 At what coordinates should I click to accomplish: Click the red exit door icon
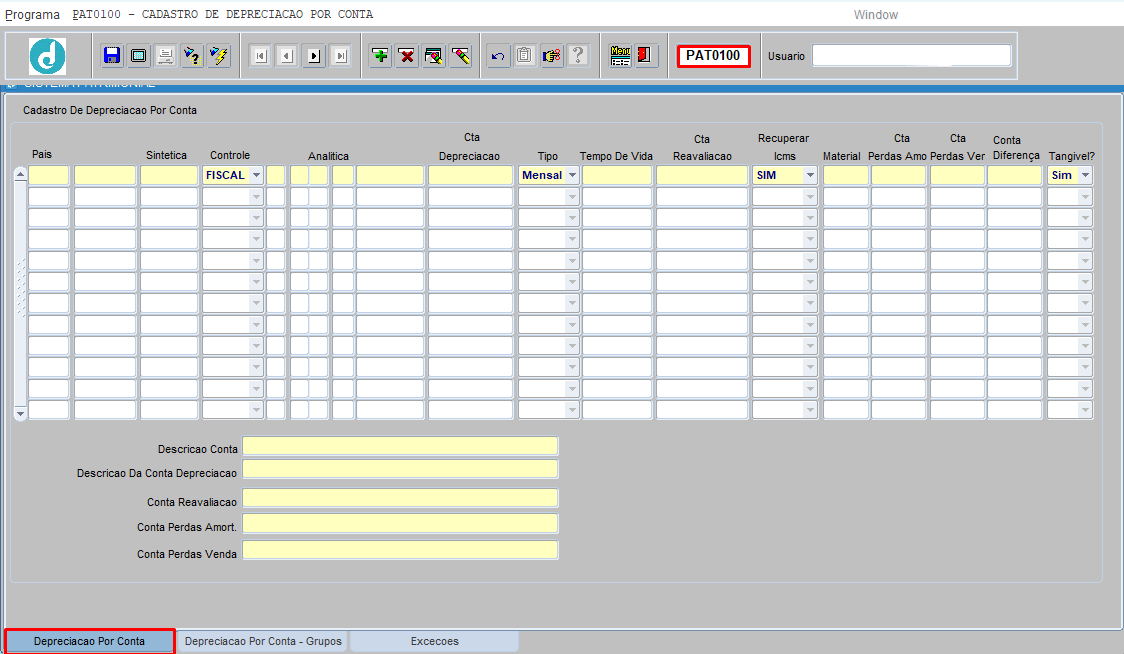point(645,56)
